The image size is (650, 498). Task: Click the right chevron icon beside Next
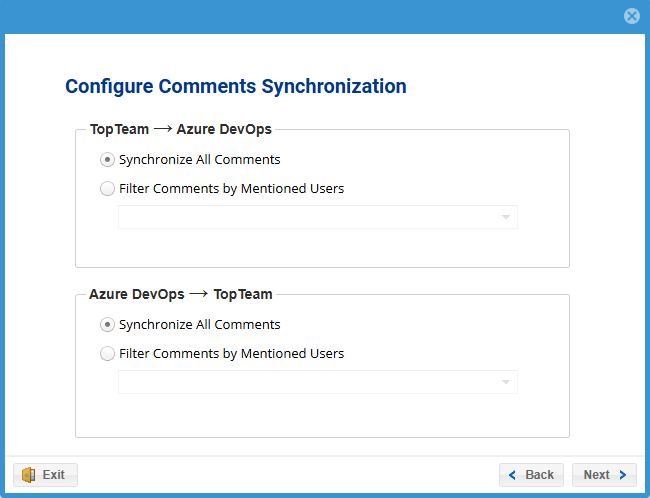click(x=622, y=475)
